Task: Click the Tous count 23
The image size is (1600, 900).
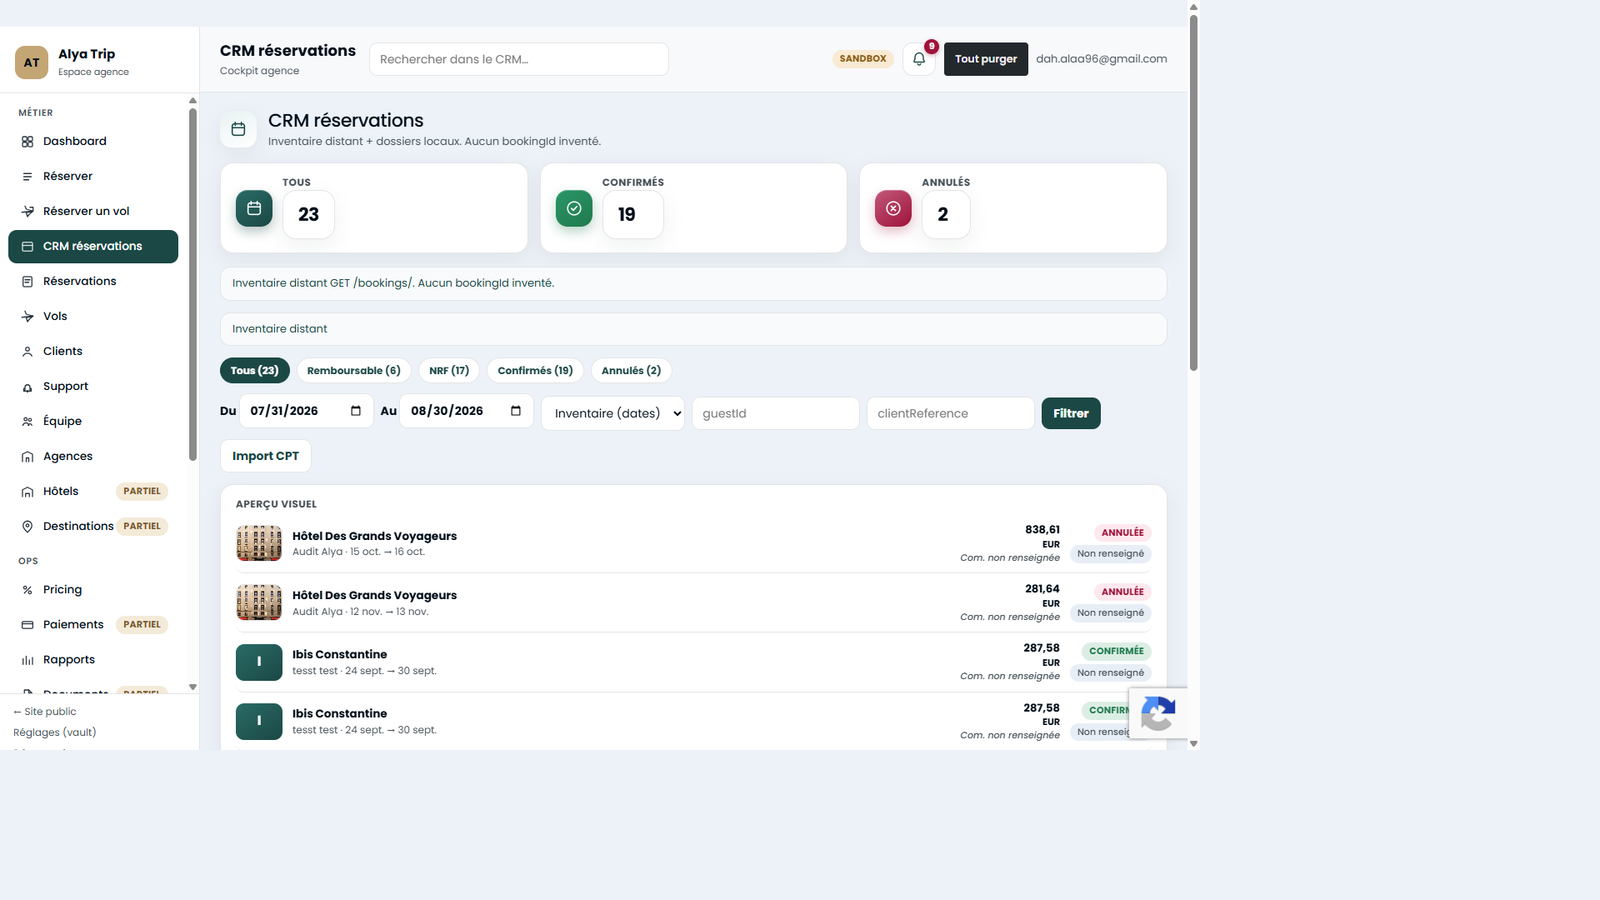Action: [309, 214]
